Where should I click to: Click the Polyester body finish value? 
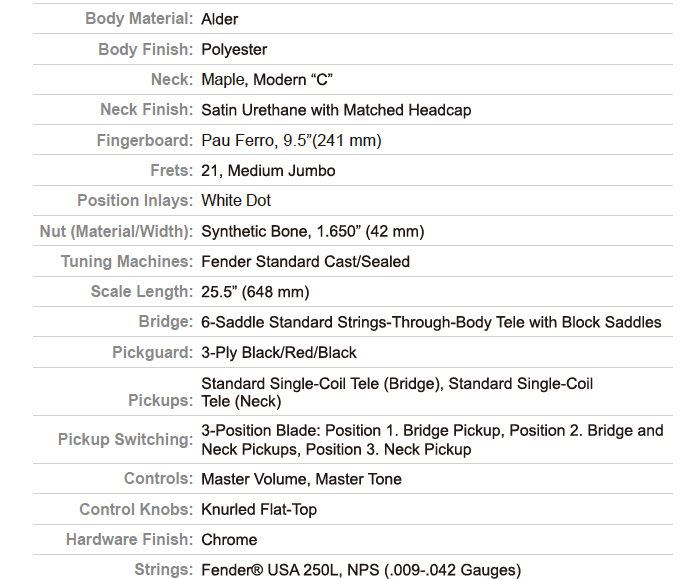point(234,49)
